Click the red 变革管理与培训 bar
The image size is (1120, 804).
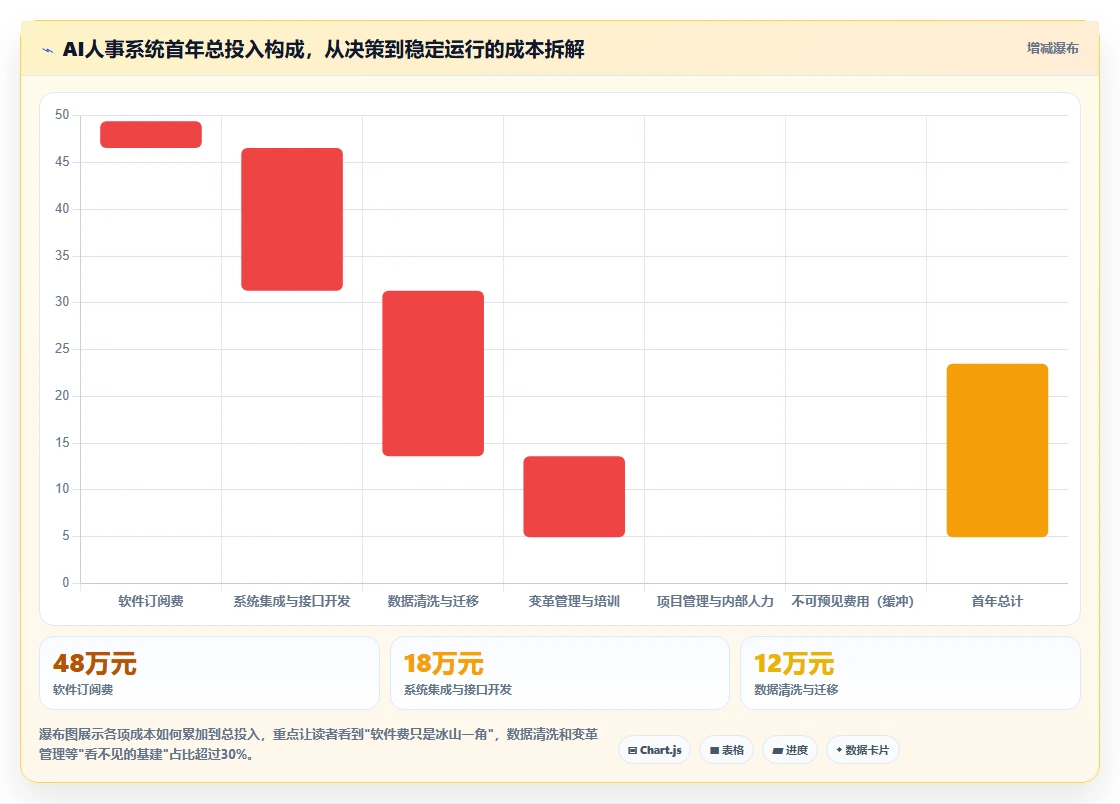pos(574,496)
